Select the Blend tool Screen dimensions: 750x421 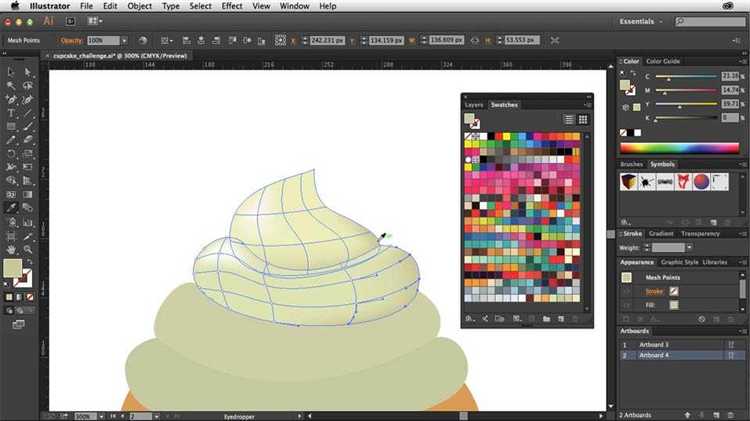(28, 208)
